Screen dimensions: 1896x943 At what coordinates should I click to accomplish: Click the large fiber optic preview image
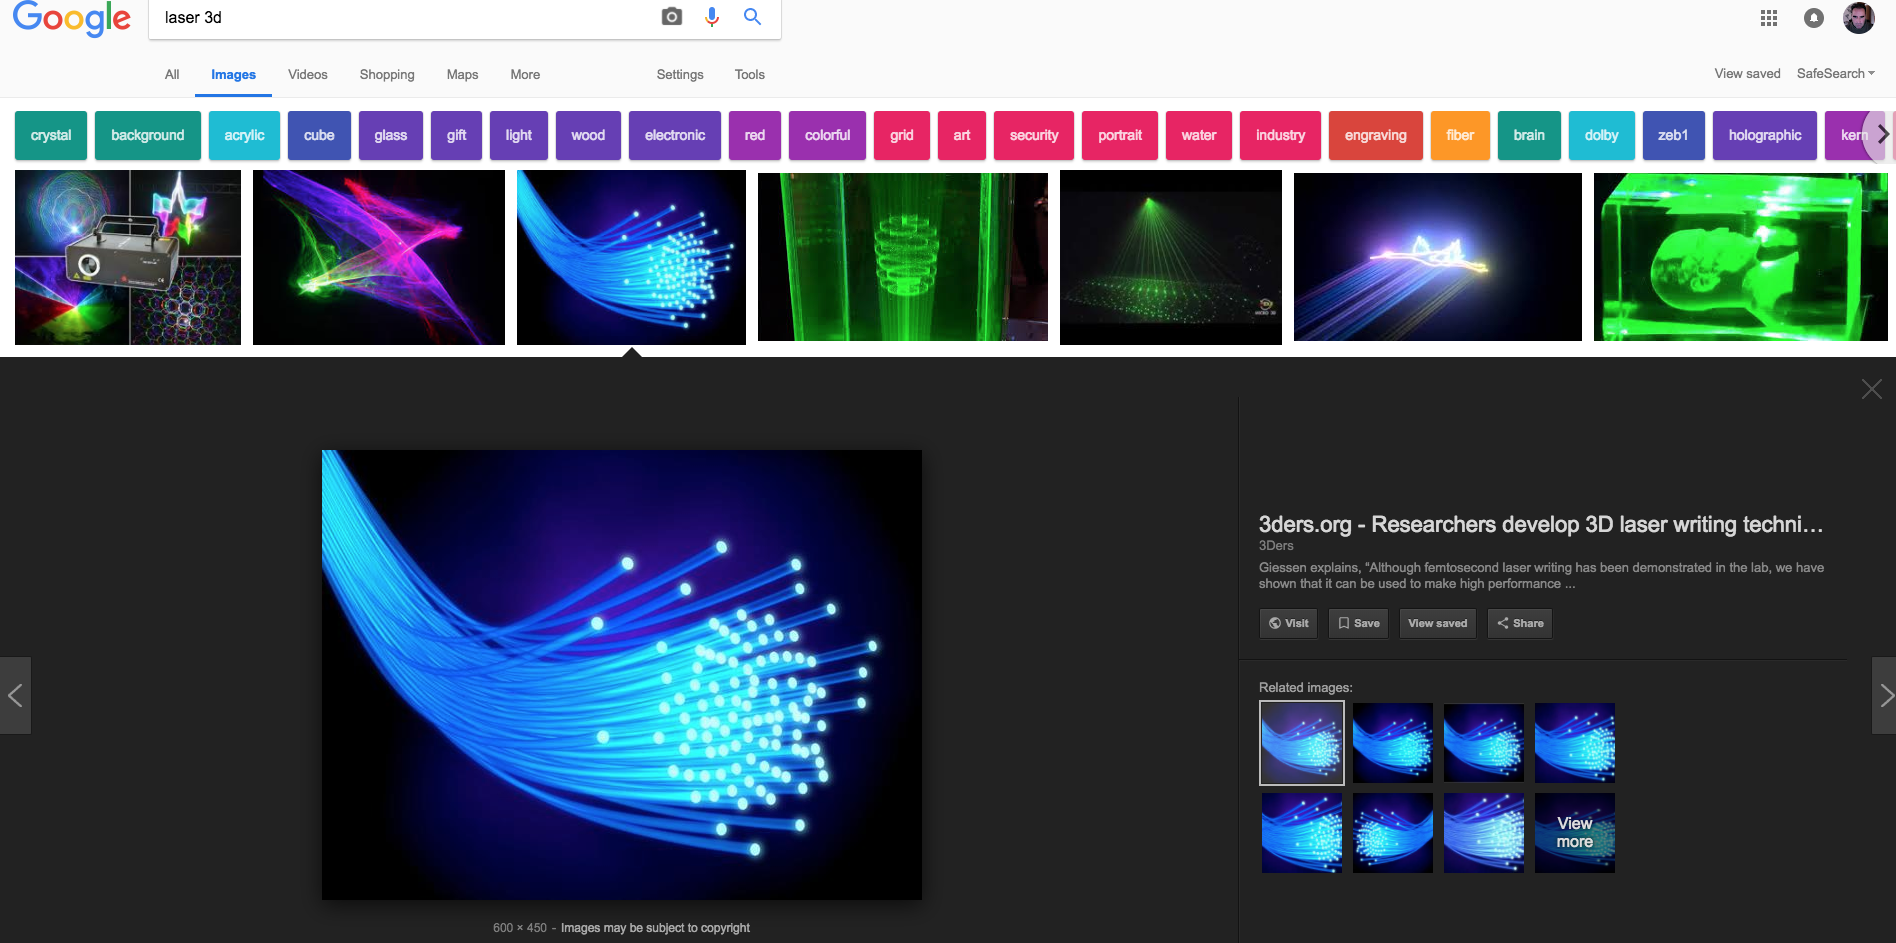(x=622, y=675)
